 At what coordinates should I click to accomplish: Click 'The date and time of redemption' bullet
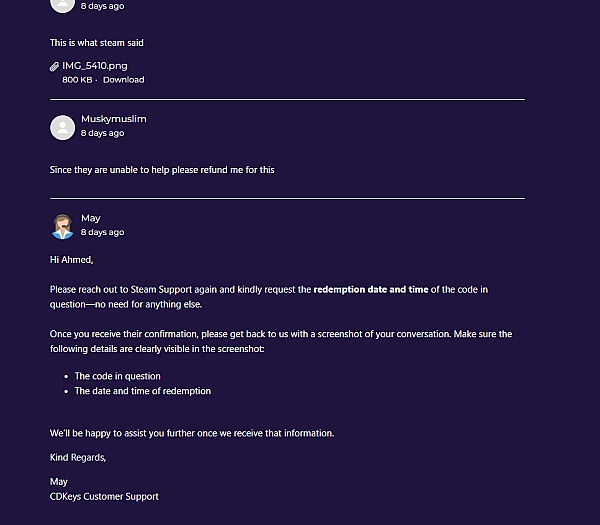(142, 391)
